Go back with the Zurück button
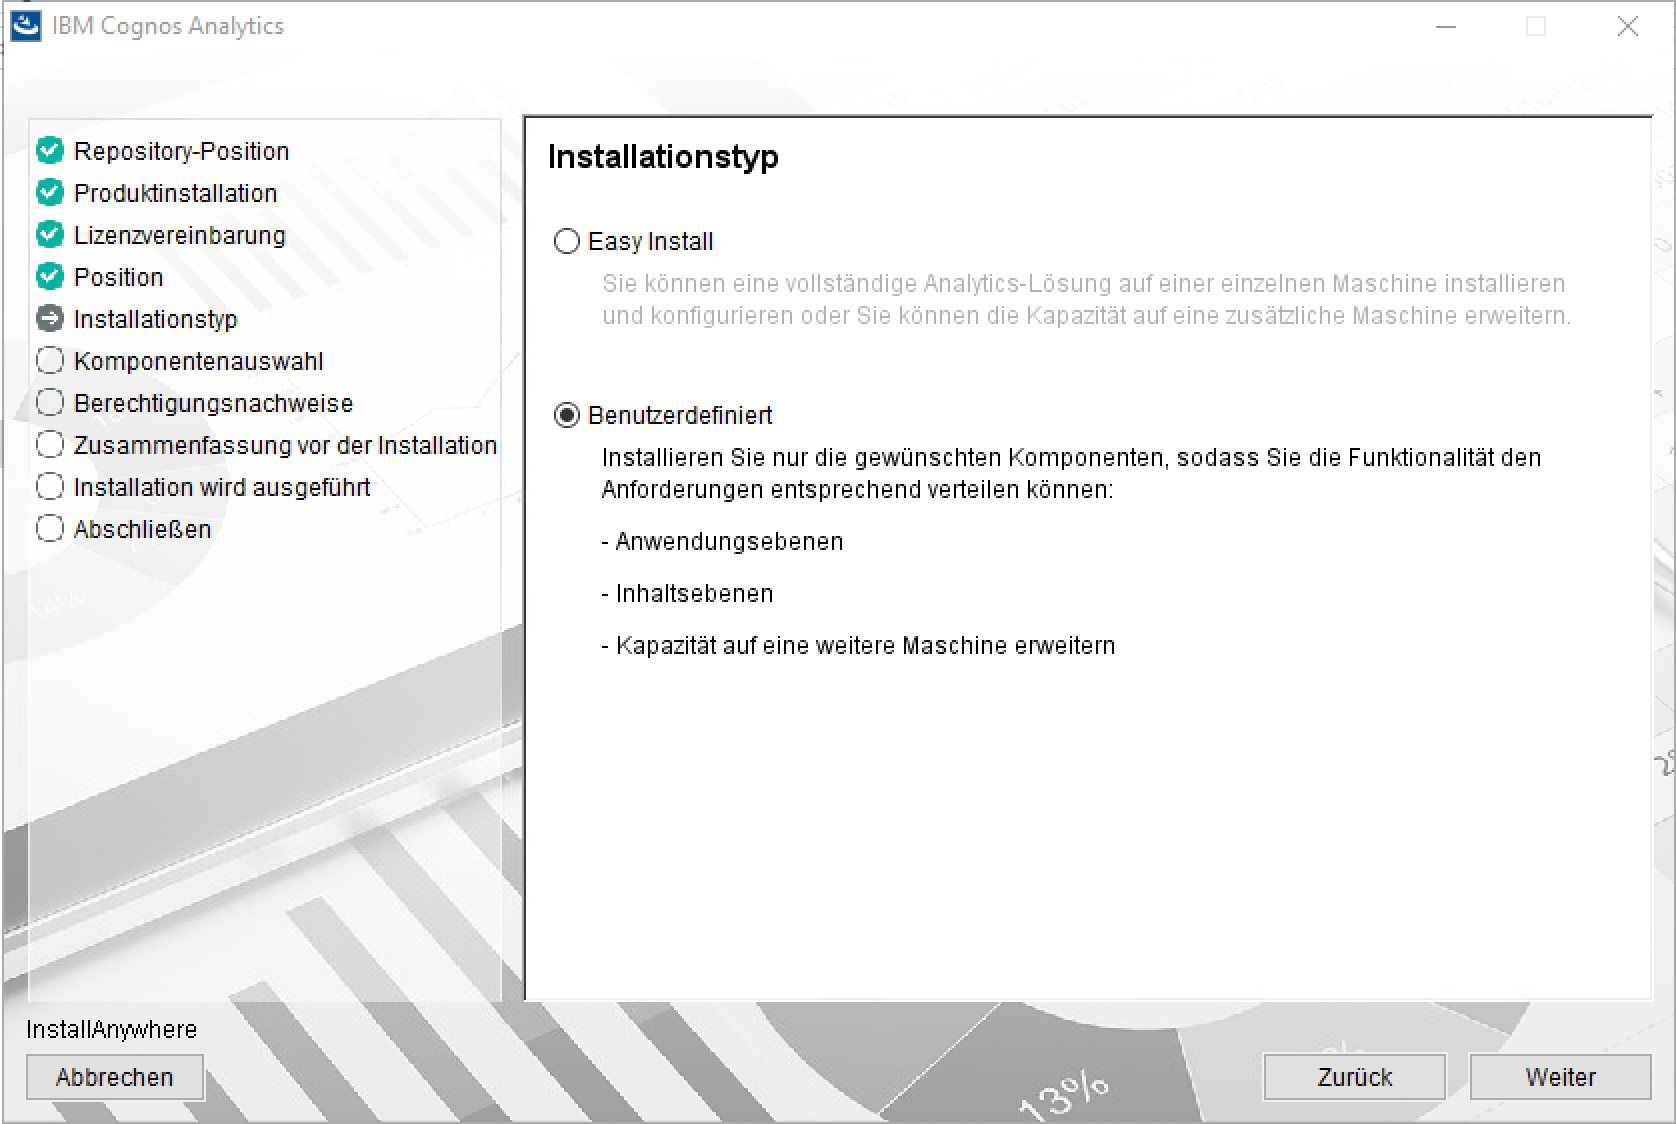This screenshot has height=1124, width=1676. pyautogui.click(x=1354, y=1077)
